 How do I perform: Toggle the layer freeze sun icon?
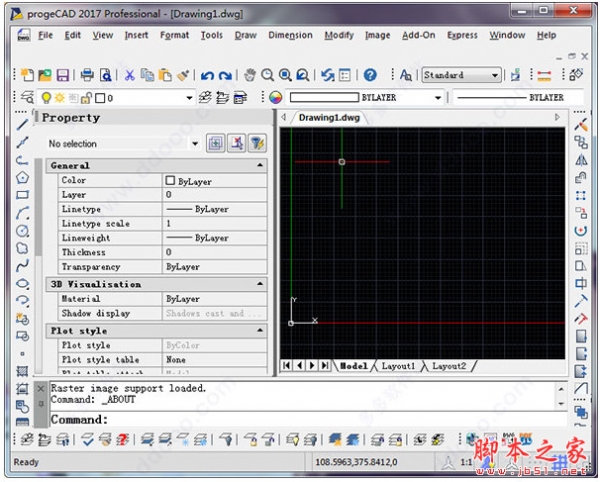tap(59, 98)
